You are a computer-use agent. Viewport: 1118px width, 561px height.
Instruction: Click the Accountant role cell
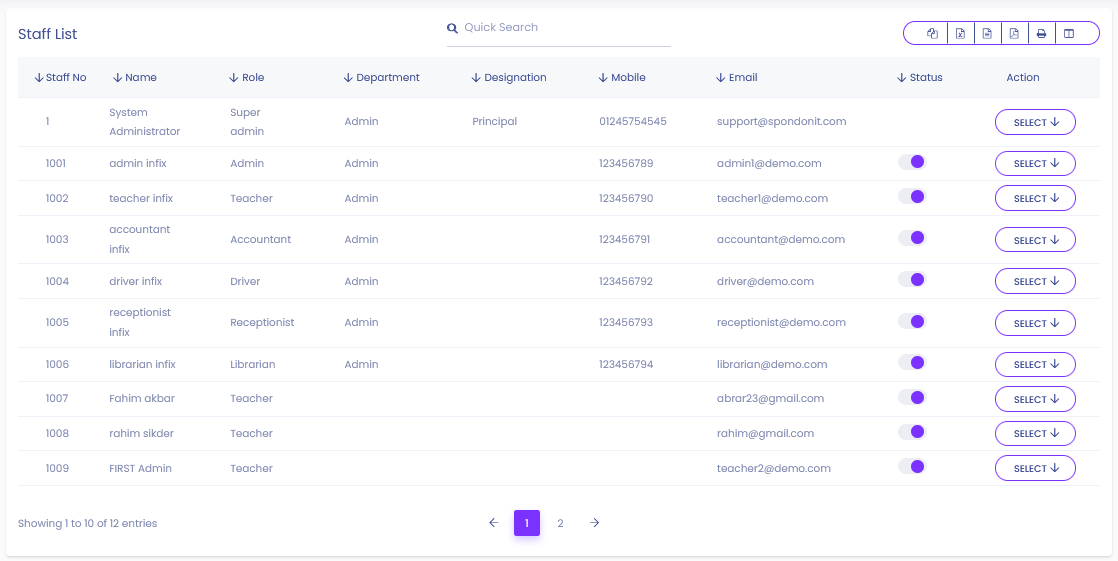[260, 240]
